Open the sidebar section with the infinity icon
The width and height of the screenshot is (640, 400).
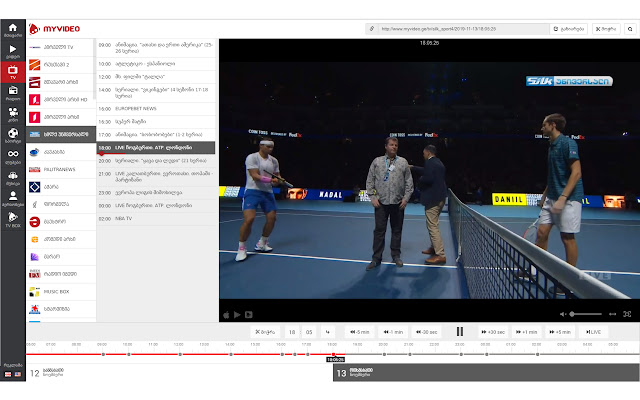point(13,157)
